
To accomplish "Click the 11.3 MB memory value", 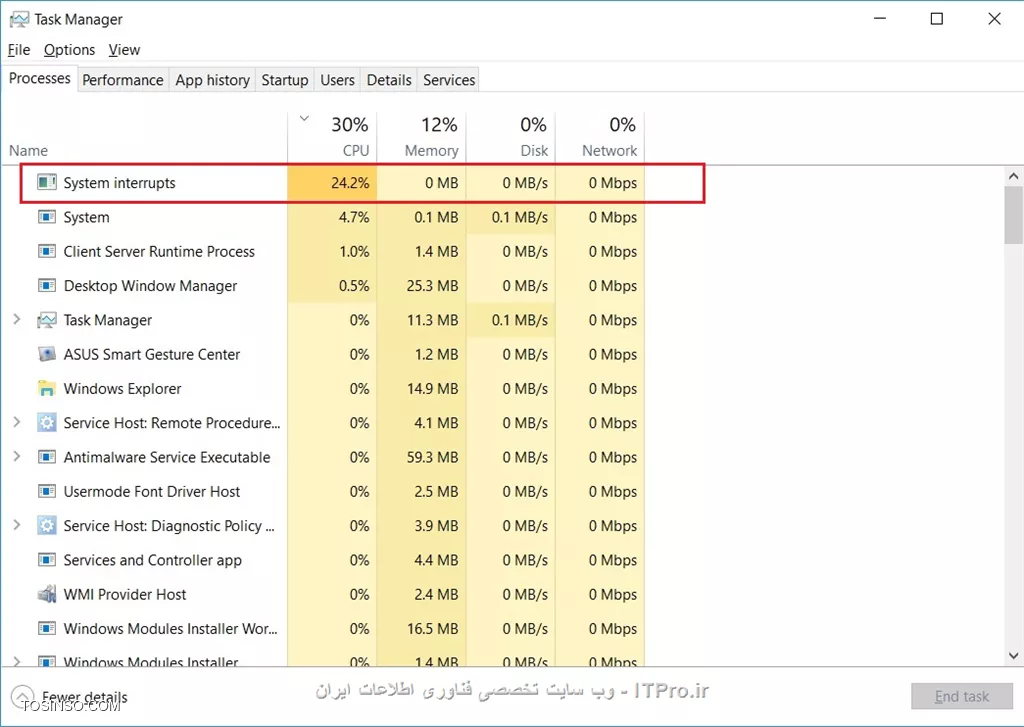I will pos(432,320).
